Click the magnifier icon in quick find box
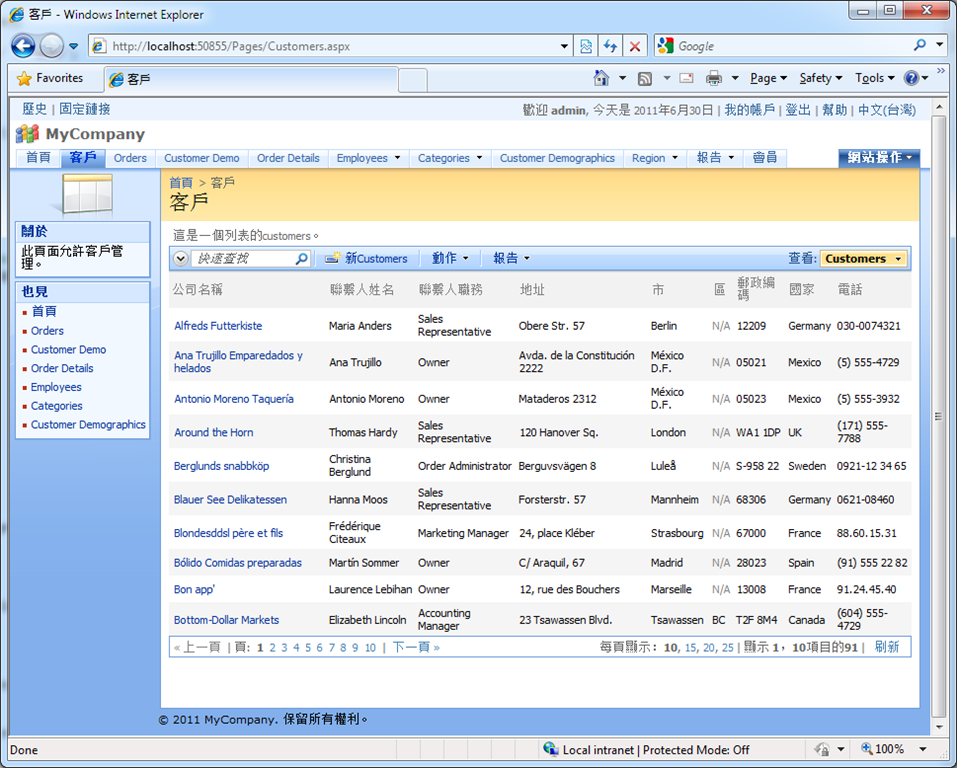Image resolution: width=957 pixels, height=768 pixels. pyautogui.click(x=302, y=259)
